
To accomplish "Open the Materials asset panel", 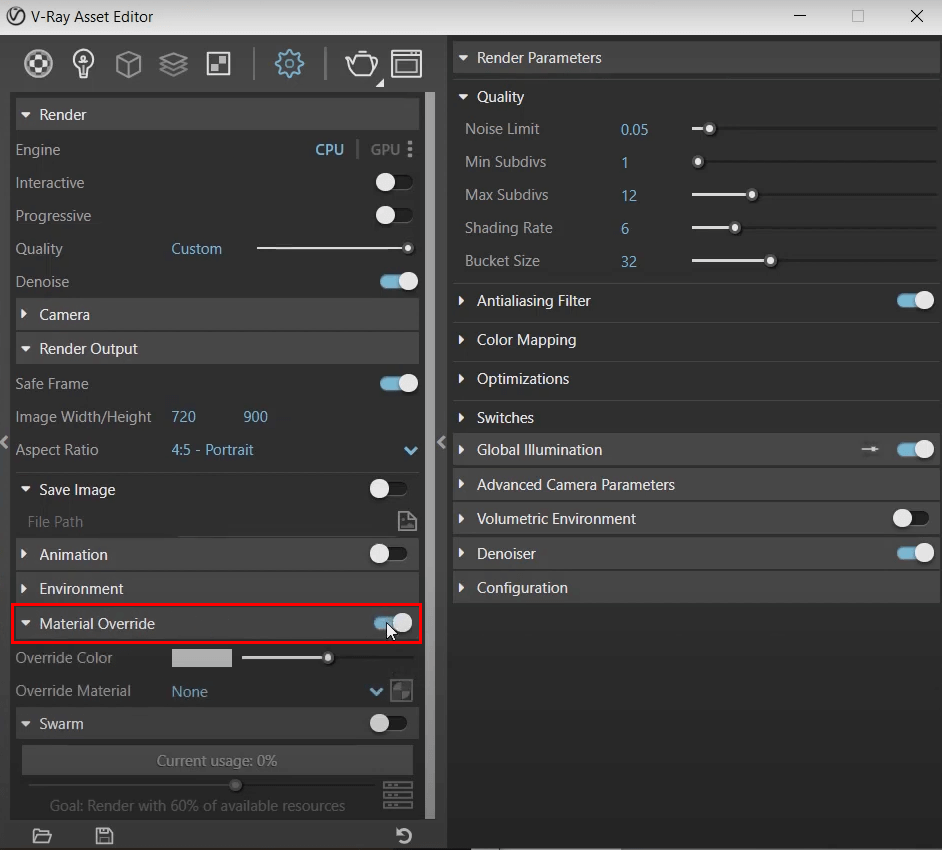I will point(38,63).
